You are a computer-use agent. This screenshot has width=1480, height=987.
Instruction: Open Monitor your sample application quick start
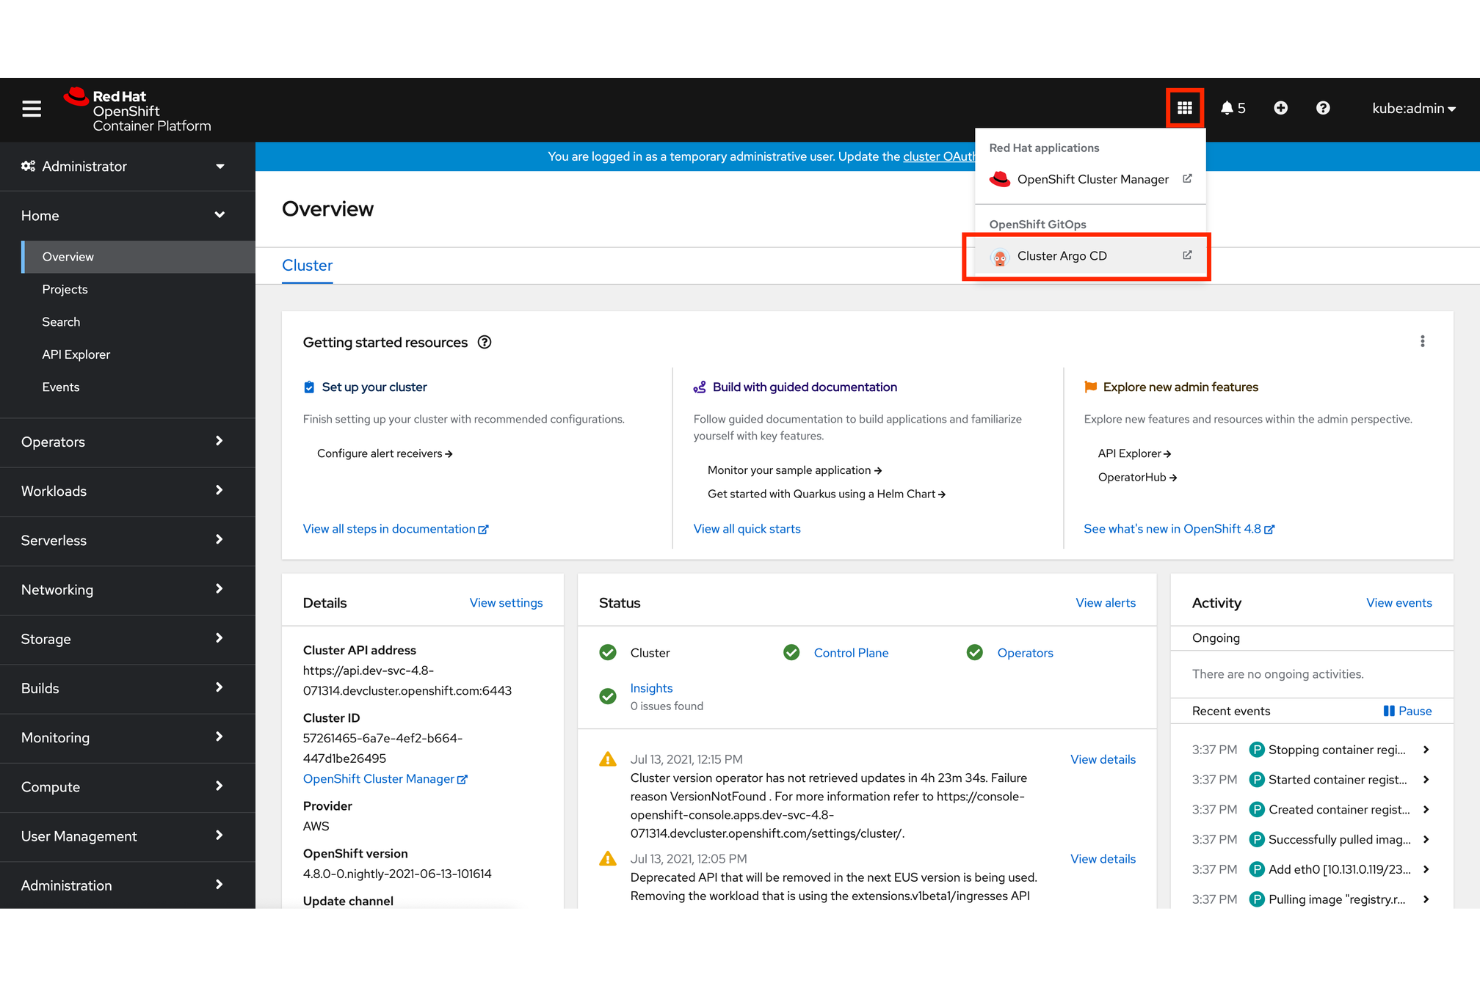click(795, 471)
